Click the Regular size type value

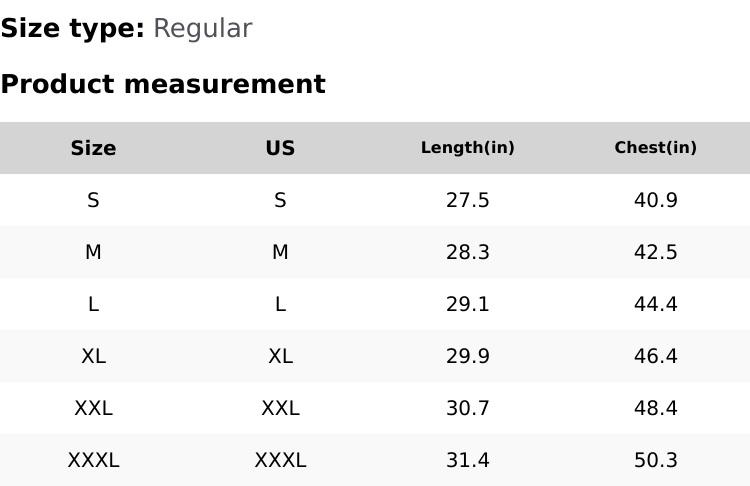click(202, 28)
